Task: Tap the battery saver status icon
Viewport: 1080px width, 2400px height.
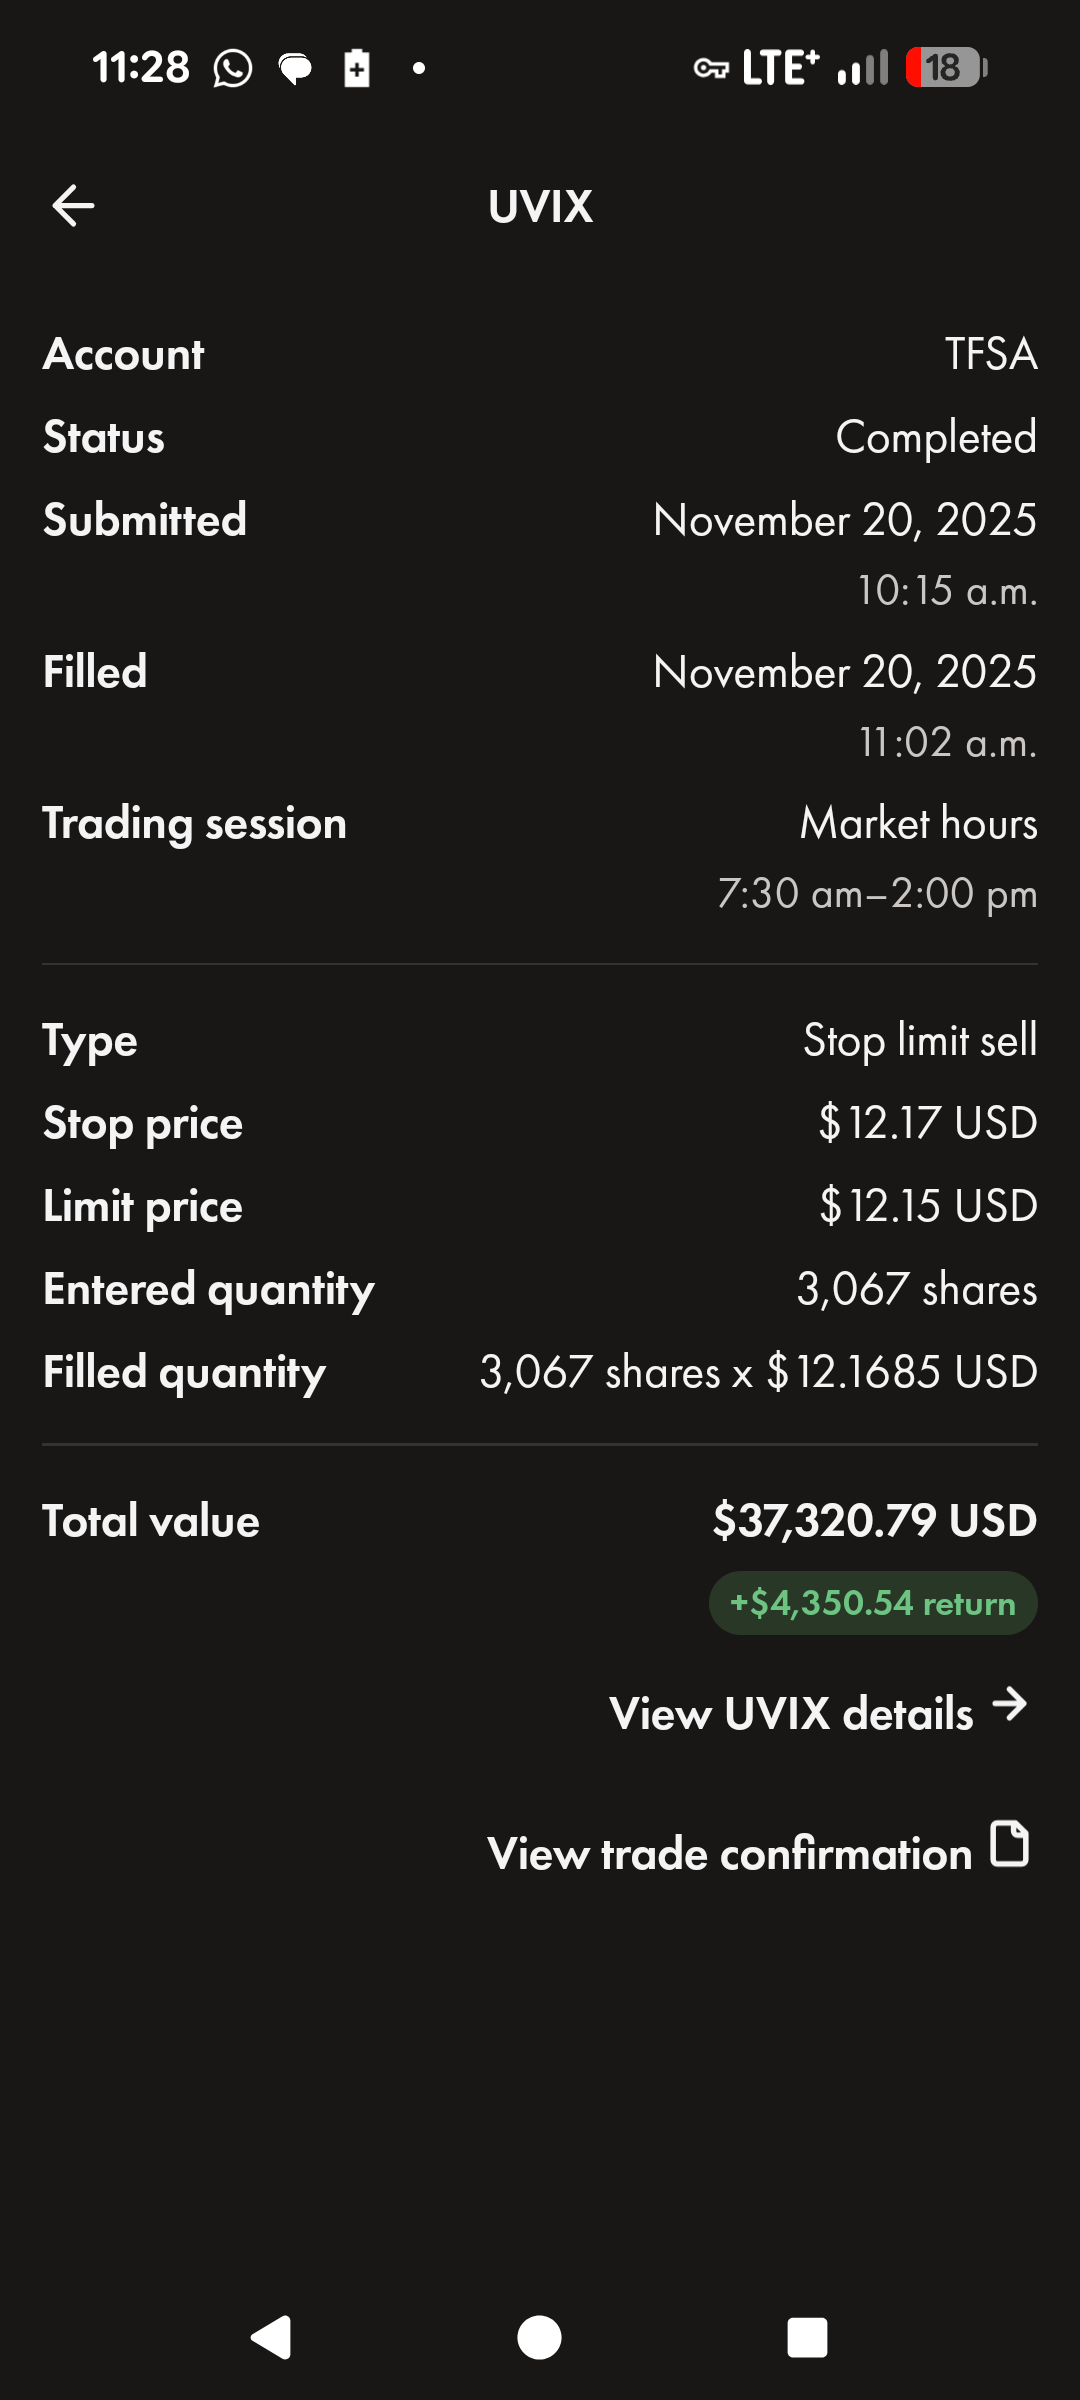Action: [357, 69]
